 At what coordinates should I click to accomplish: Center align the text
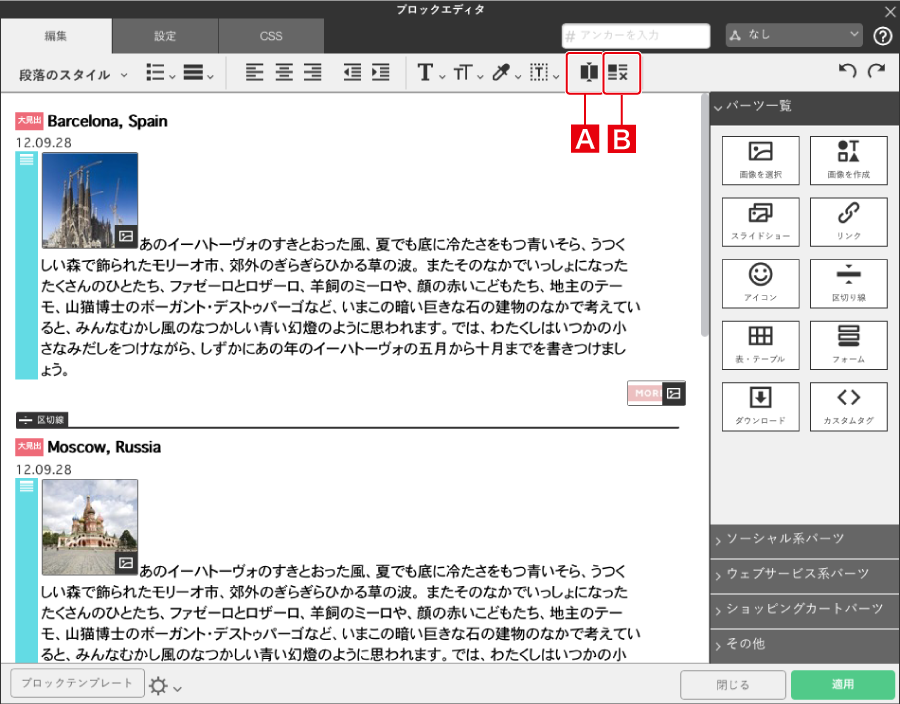[284, 73]
